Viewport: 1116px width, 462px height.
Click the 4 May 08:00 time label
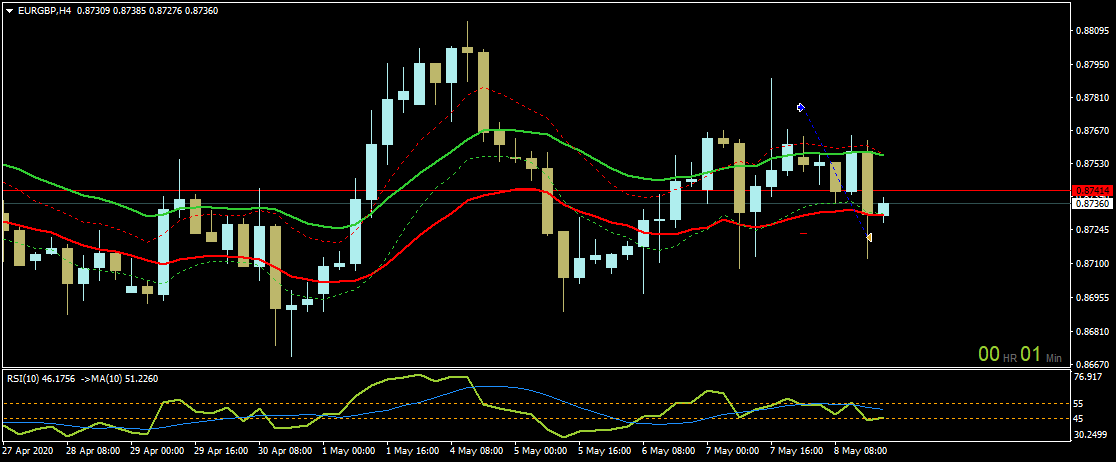(x=477, y=451)
